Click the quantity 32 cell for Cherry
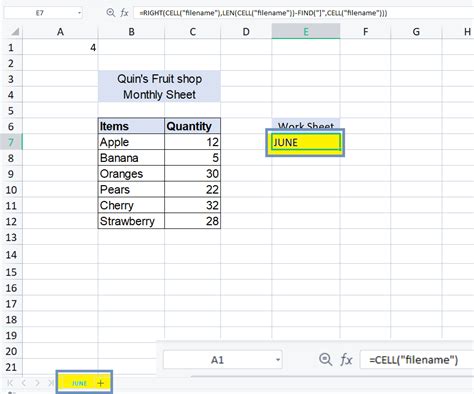 (x=192, y=205)
